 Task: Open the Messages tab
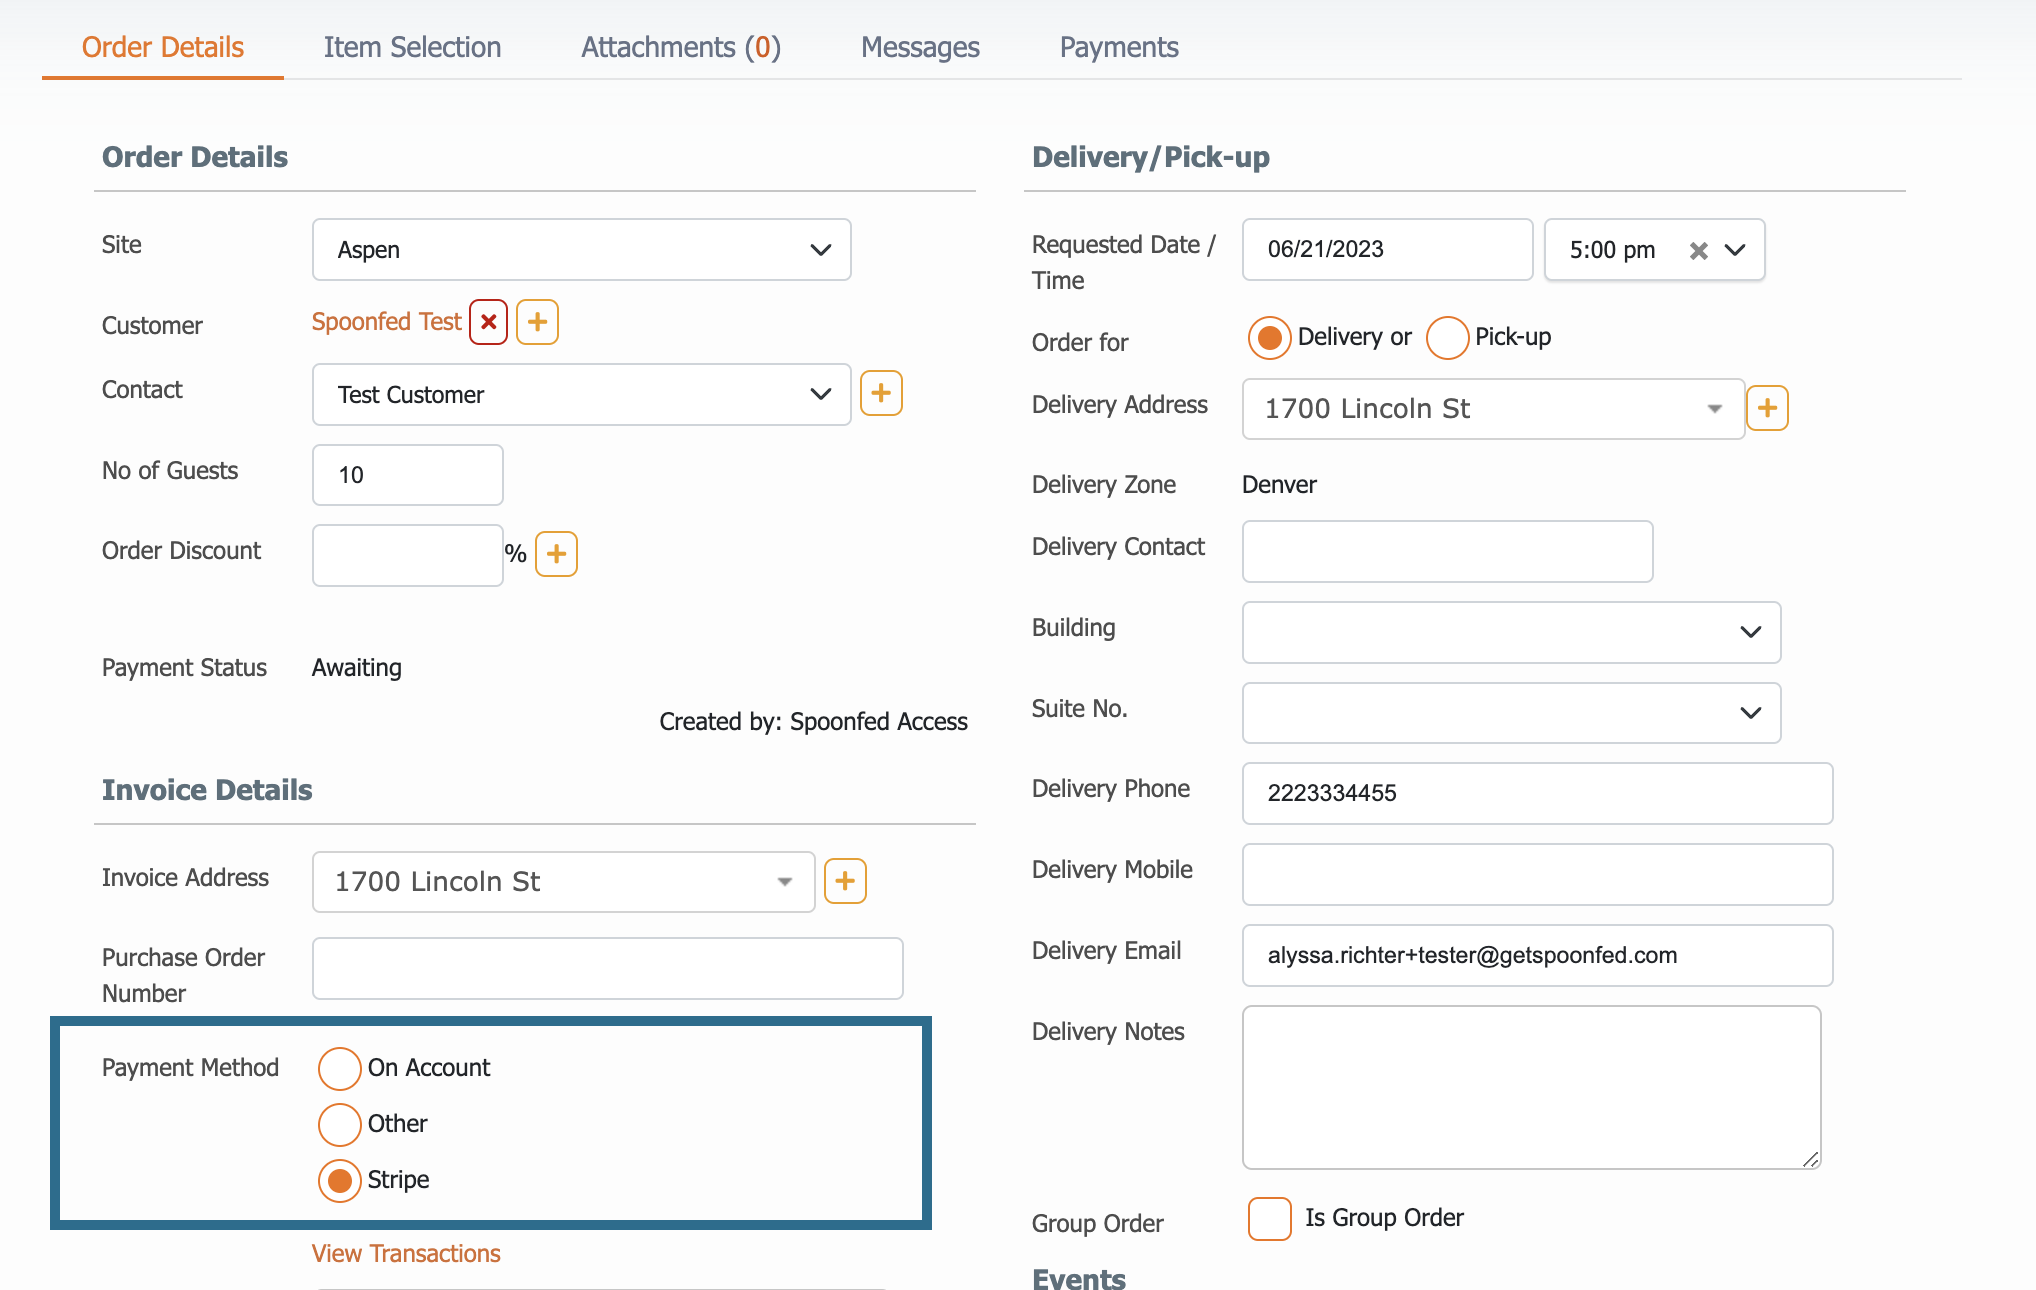pyautogui.click(x=920, y=47)
